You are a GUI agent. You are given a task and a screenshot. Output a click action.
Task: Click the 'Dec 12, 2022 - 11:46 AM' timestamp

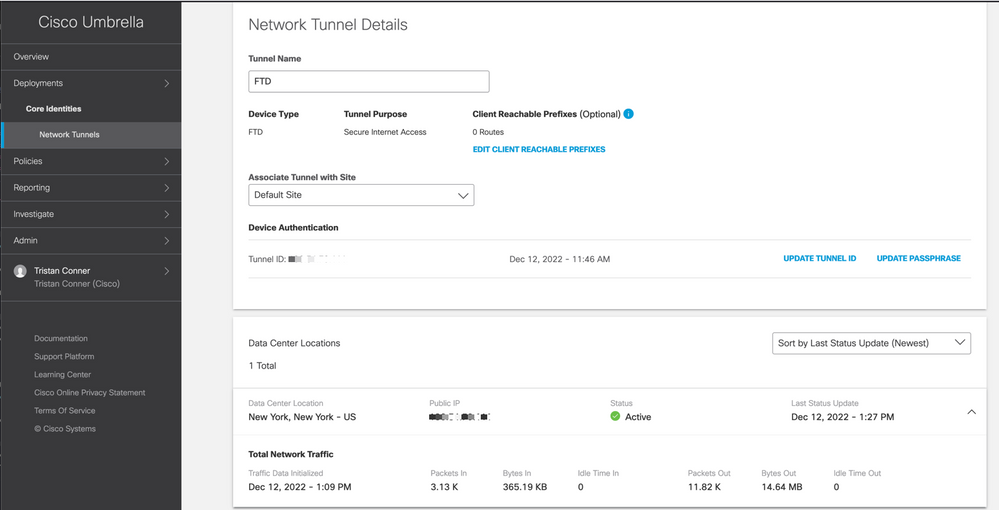click(x=559, y=259)
